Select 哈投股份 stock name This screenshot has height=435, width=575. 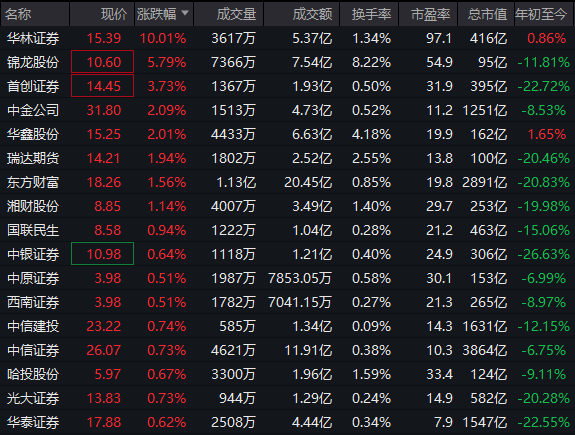point(33,374)
